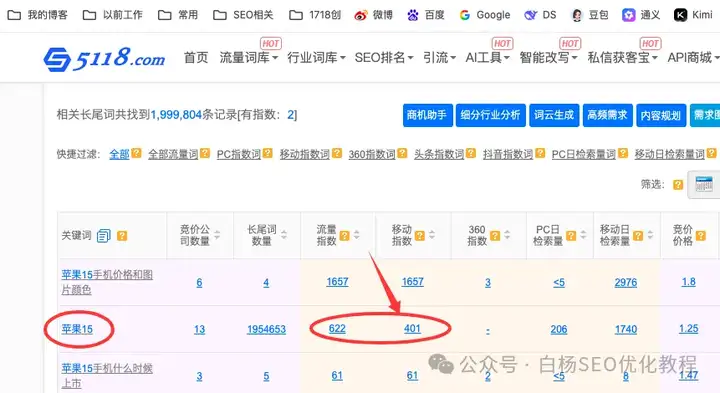Click the 内容规划 button
720x393 pixels.
pyautogui.click(x=661, y=115)
